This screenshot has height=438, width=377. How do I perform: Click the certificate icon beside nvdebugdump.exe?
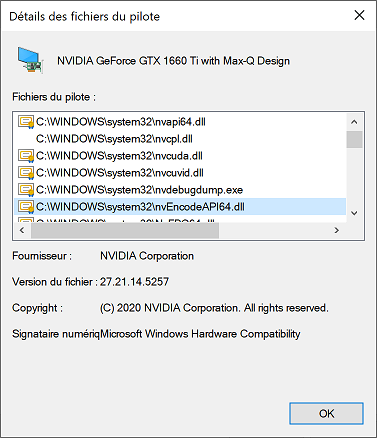26,190
